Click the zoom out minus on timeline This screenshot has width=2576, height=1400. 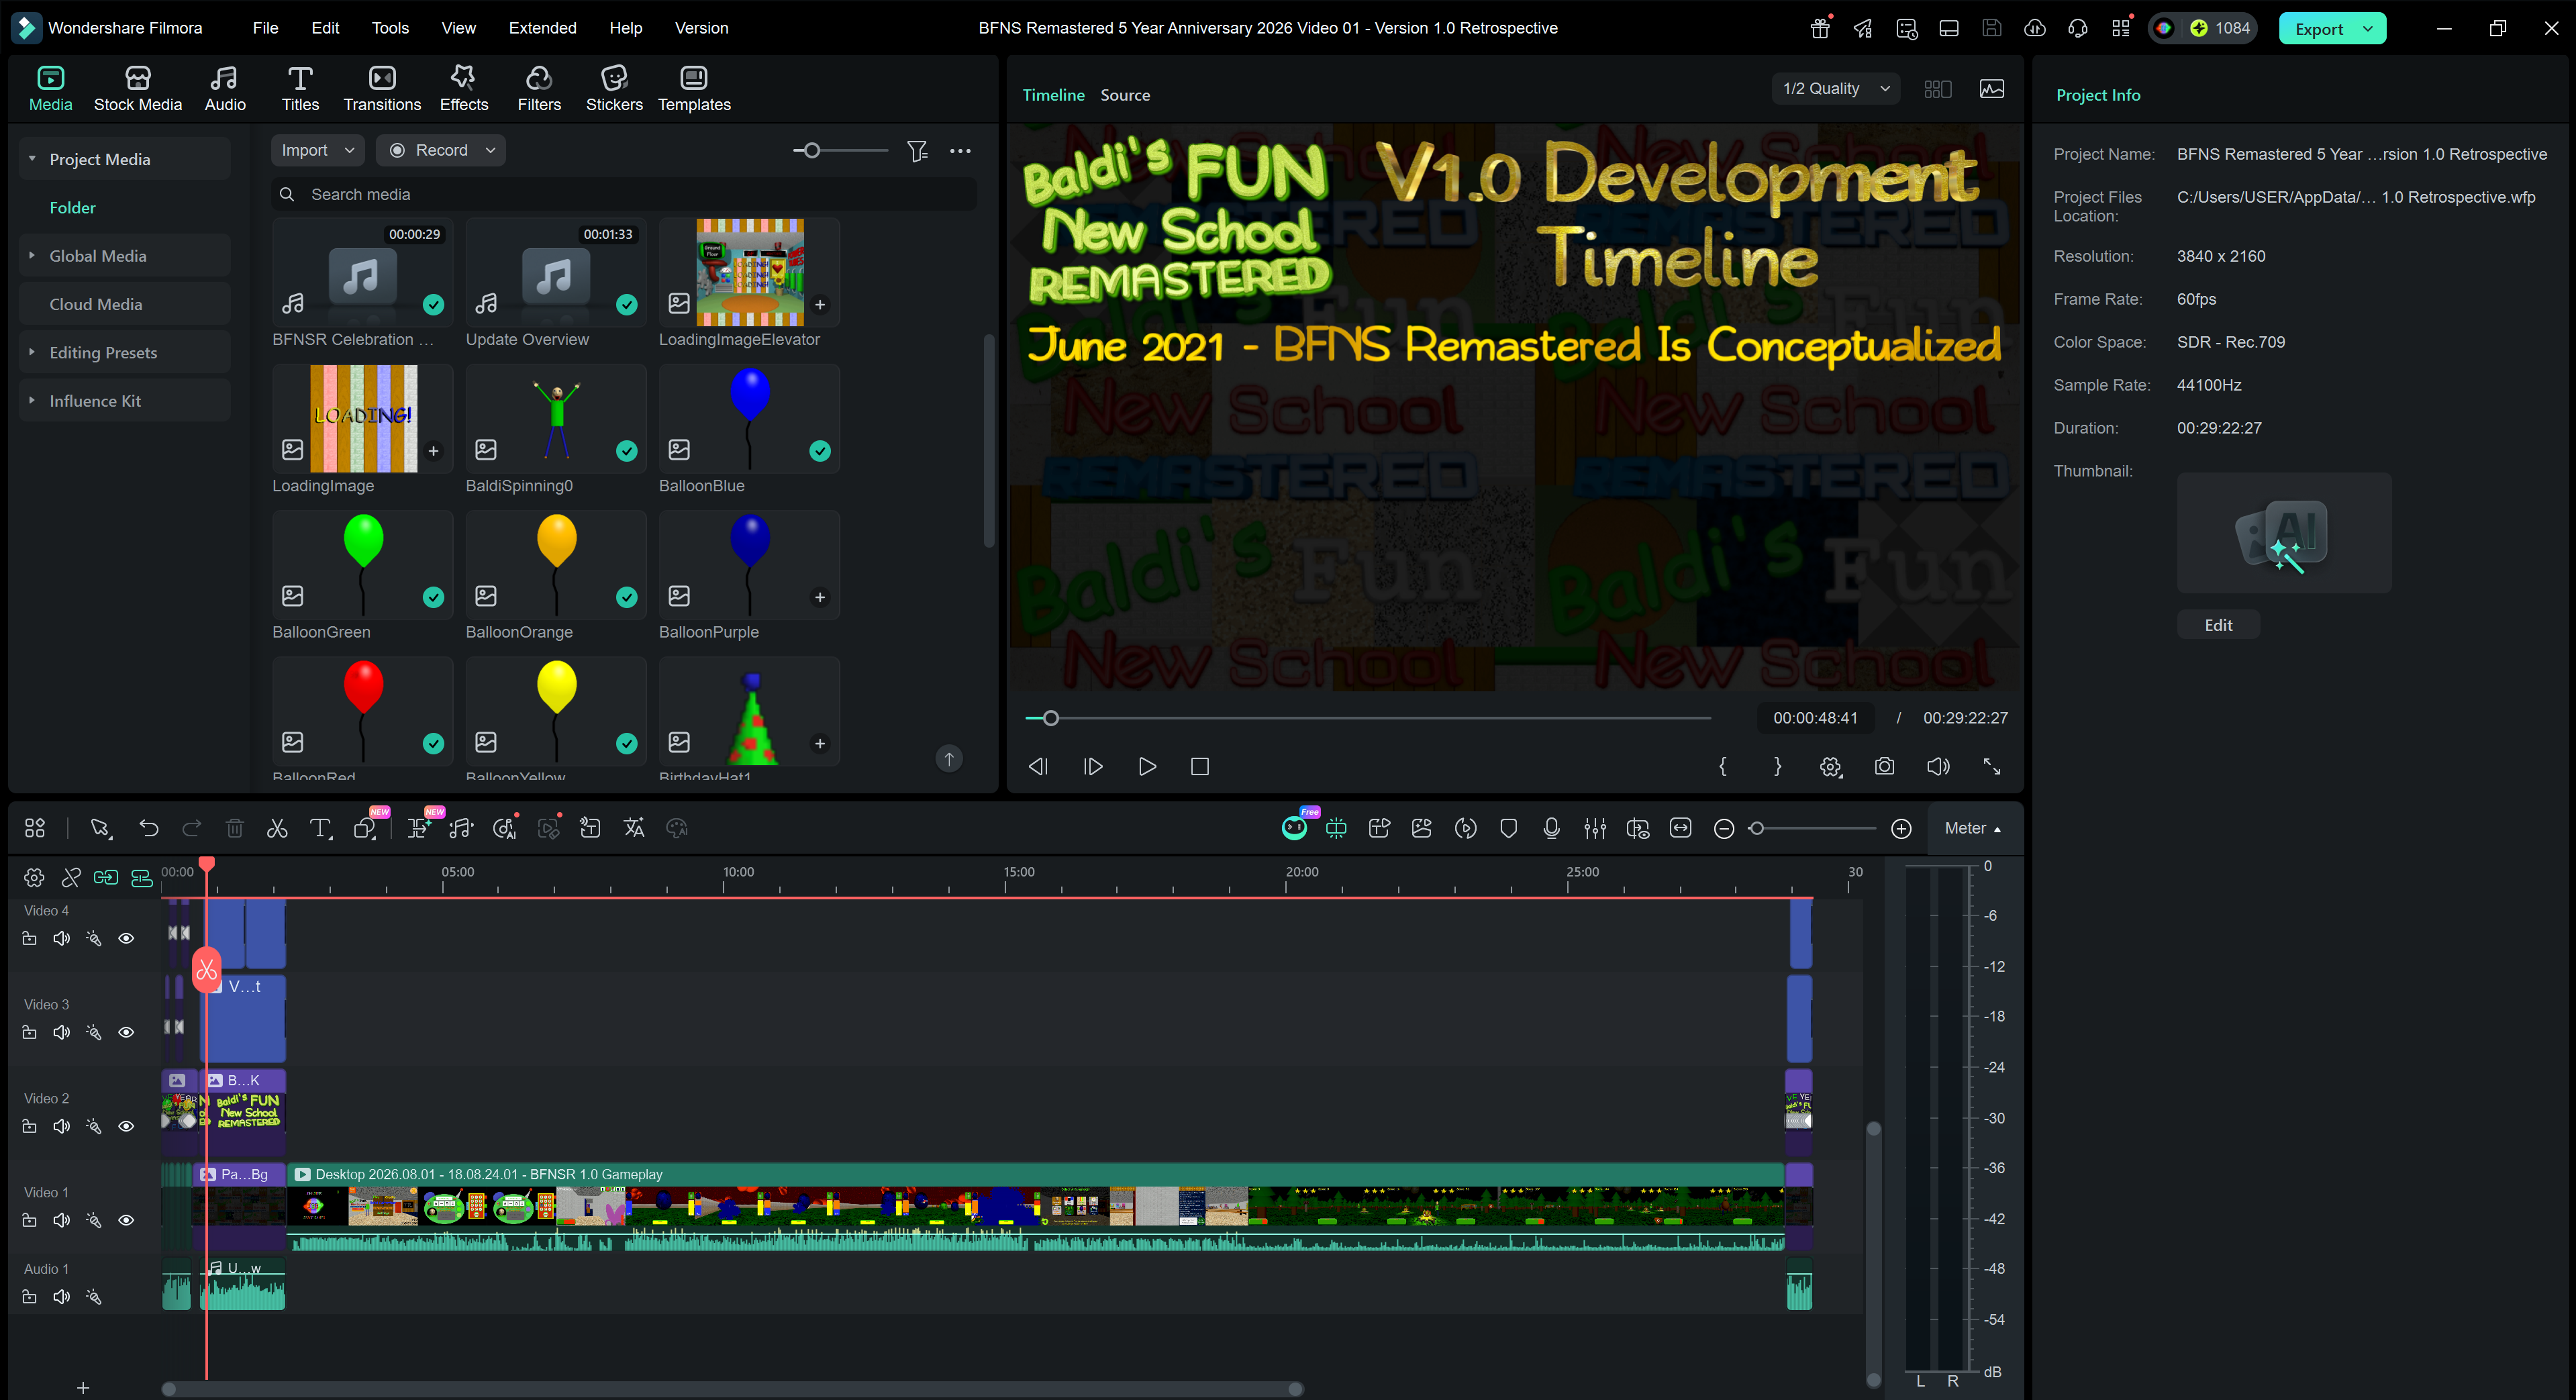pos(1724,828)
